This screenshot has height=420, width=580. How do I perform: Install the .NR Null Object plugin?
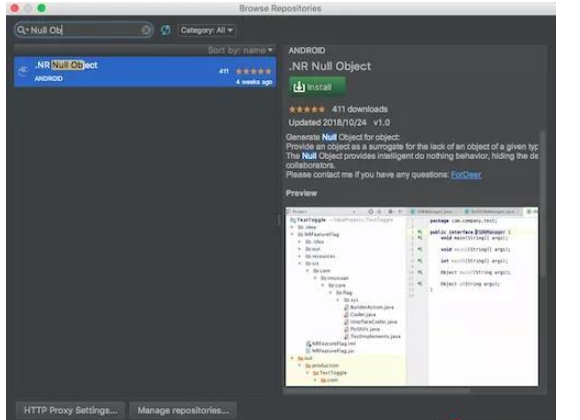click(317, 87)
